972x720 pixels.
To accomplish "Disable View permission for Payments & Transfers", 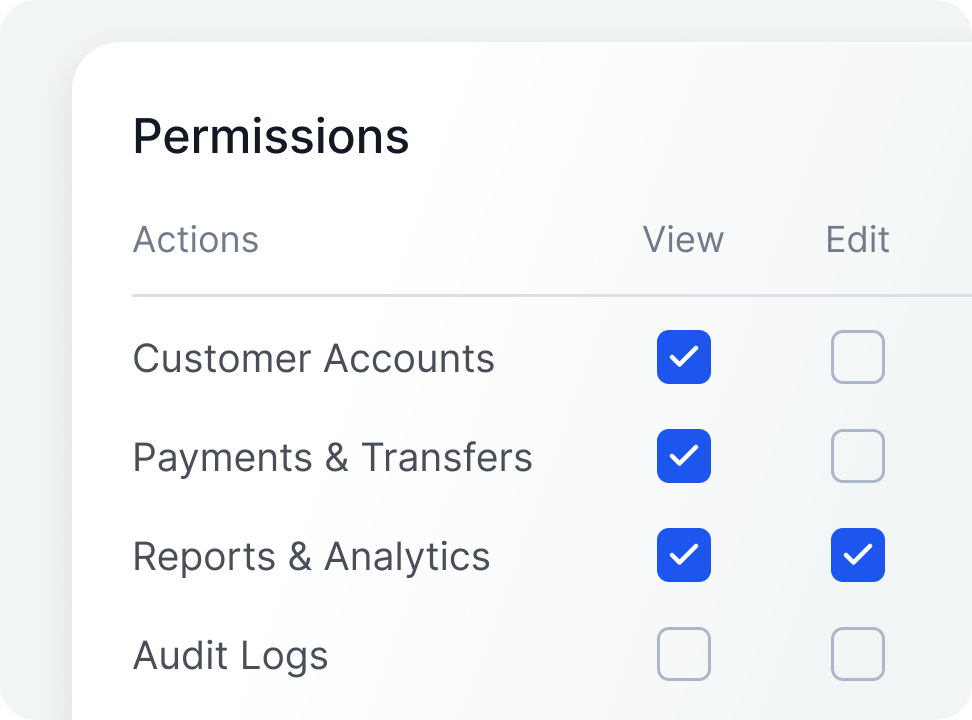I will [x=684, y=456].
